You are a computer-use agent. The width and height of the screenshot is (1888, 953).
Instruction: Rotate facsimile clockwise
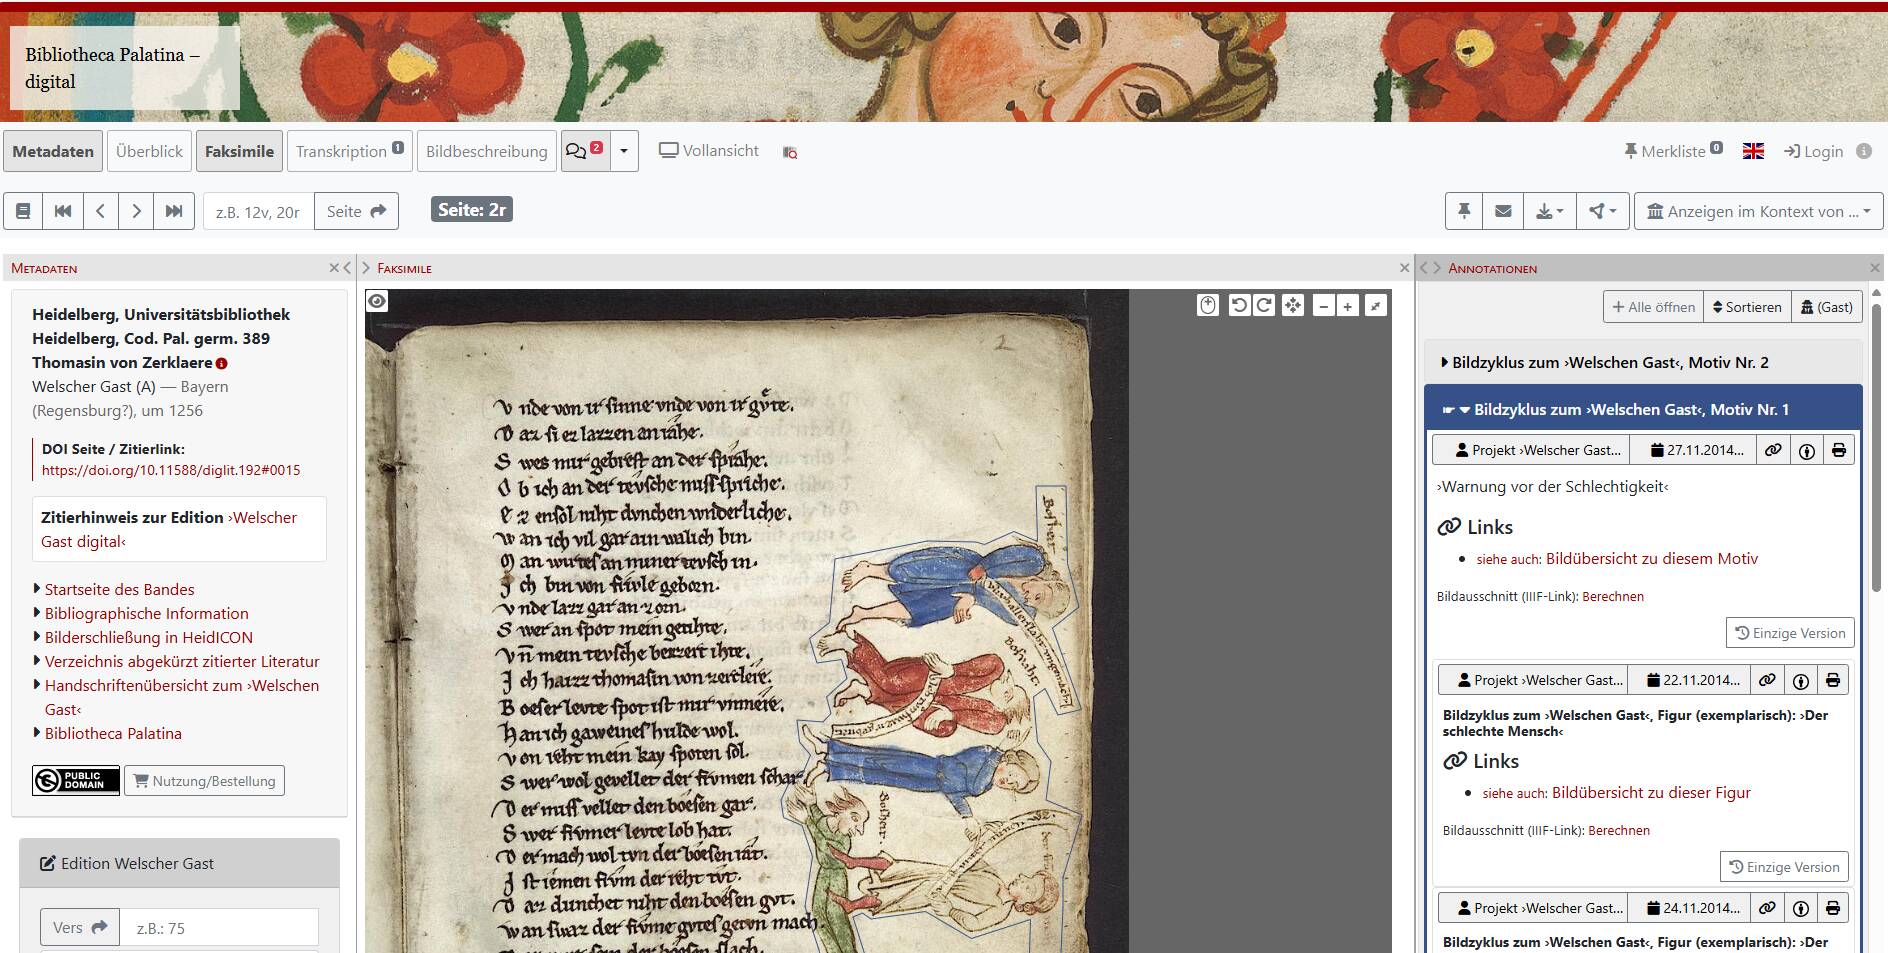(1264, 306)
